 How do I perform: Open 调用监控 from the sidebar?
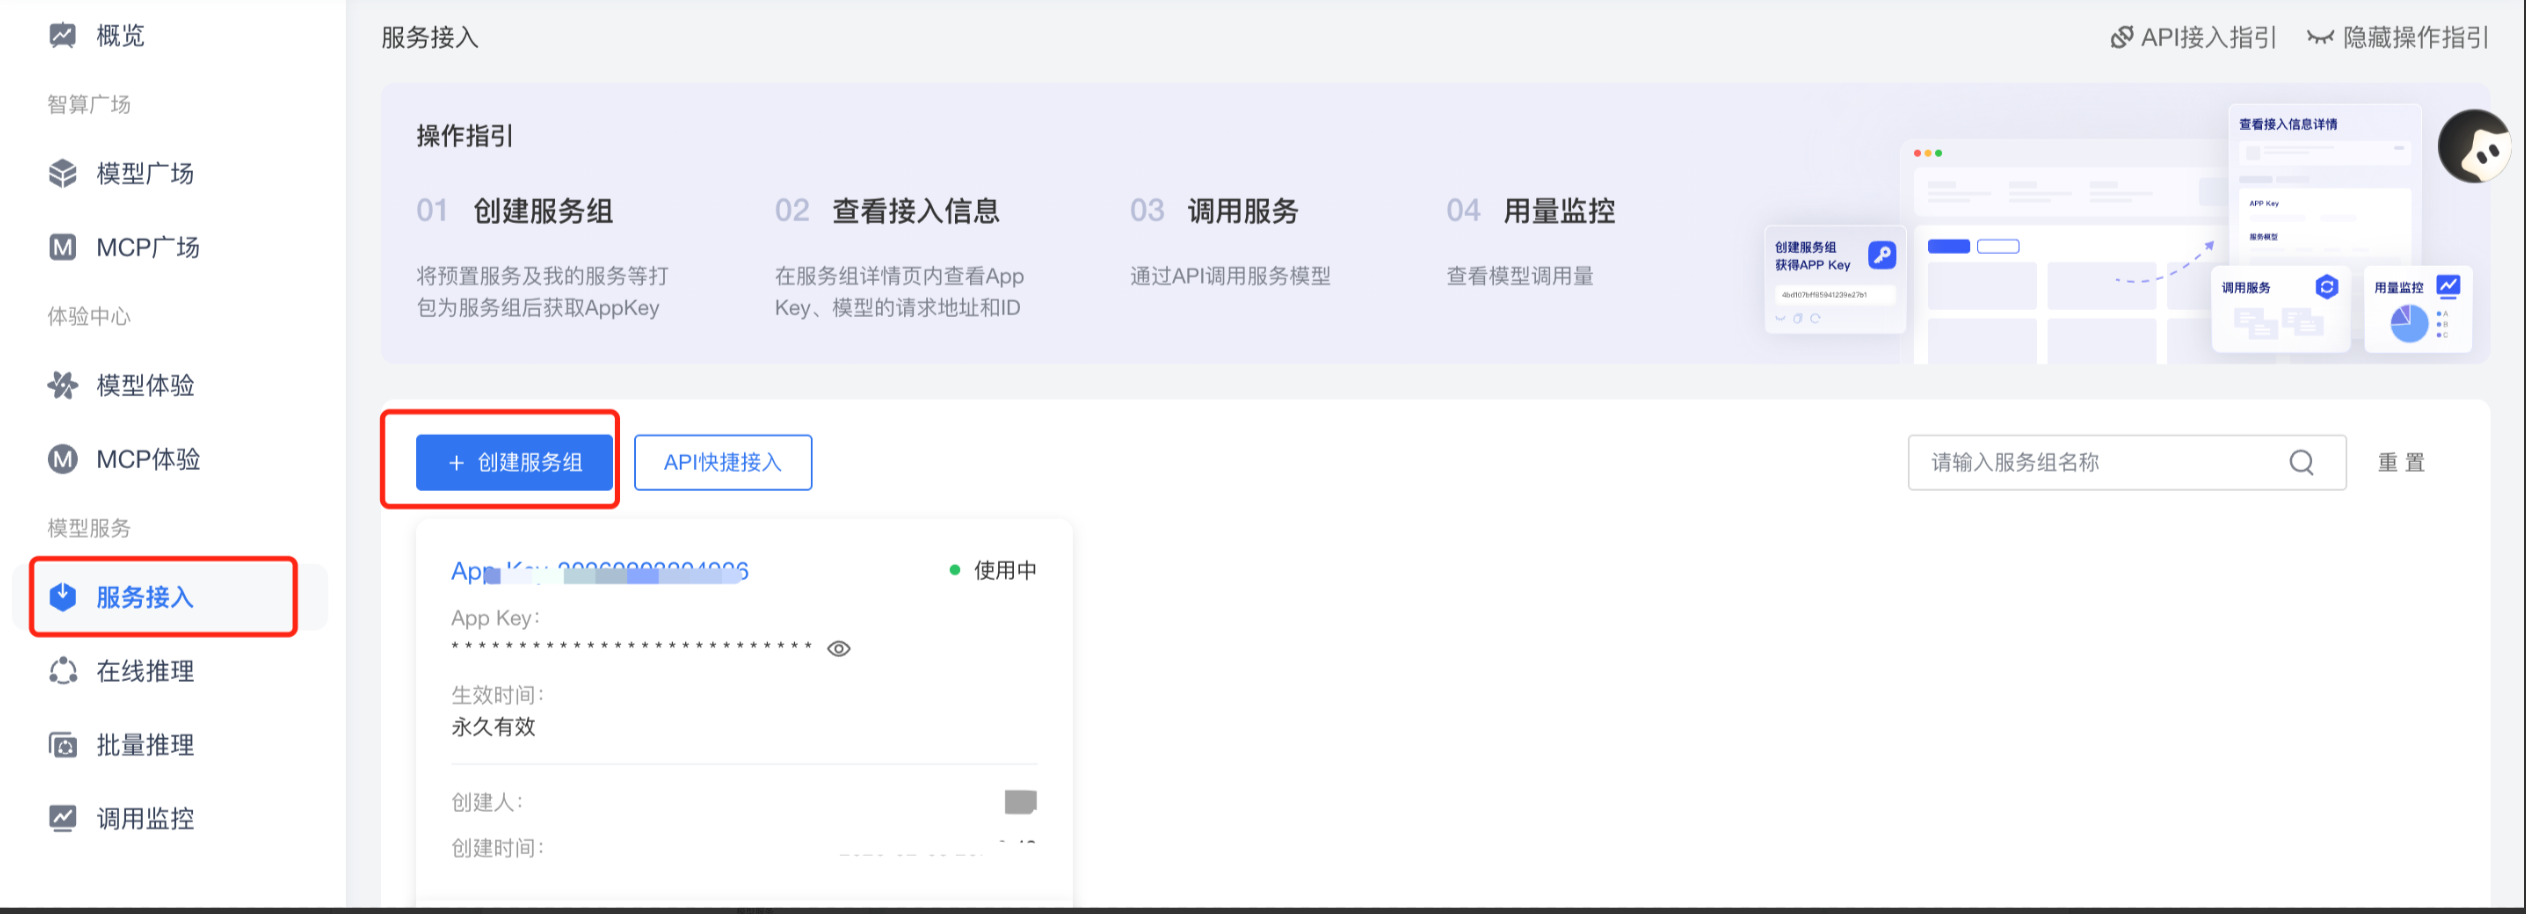(145, 819)
